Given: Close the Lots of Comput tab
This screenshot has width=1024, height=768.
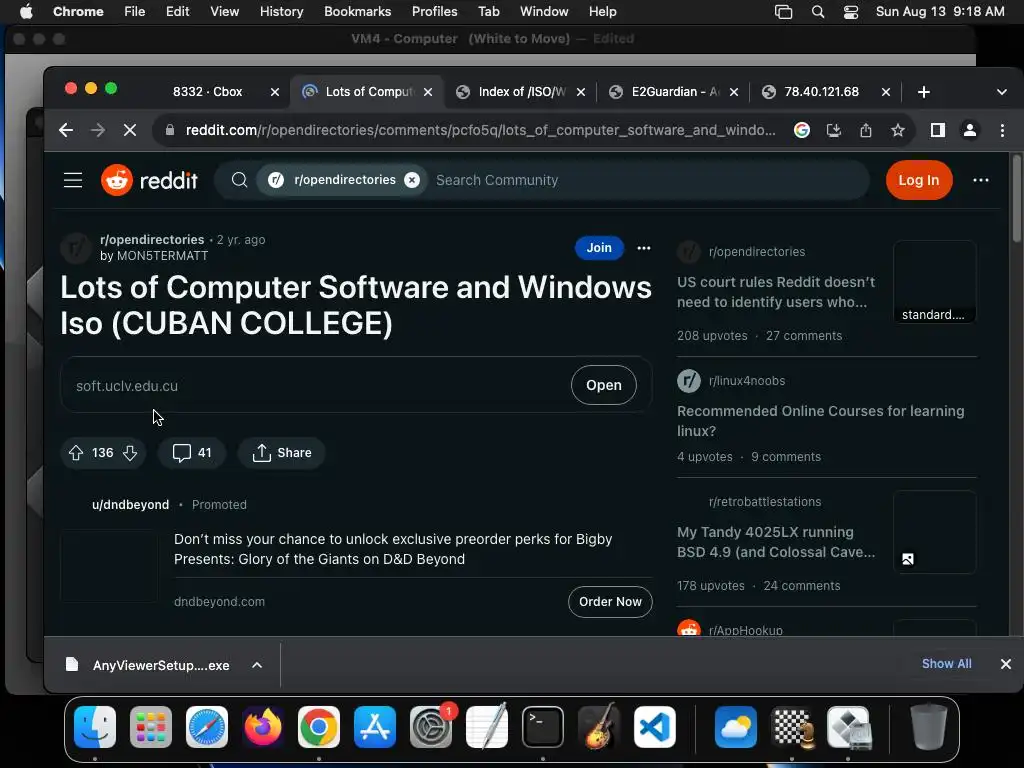Looking at the screenshot, I should [428, 92].
